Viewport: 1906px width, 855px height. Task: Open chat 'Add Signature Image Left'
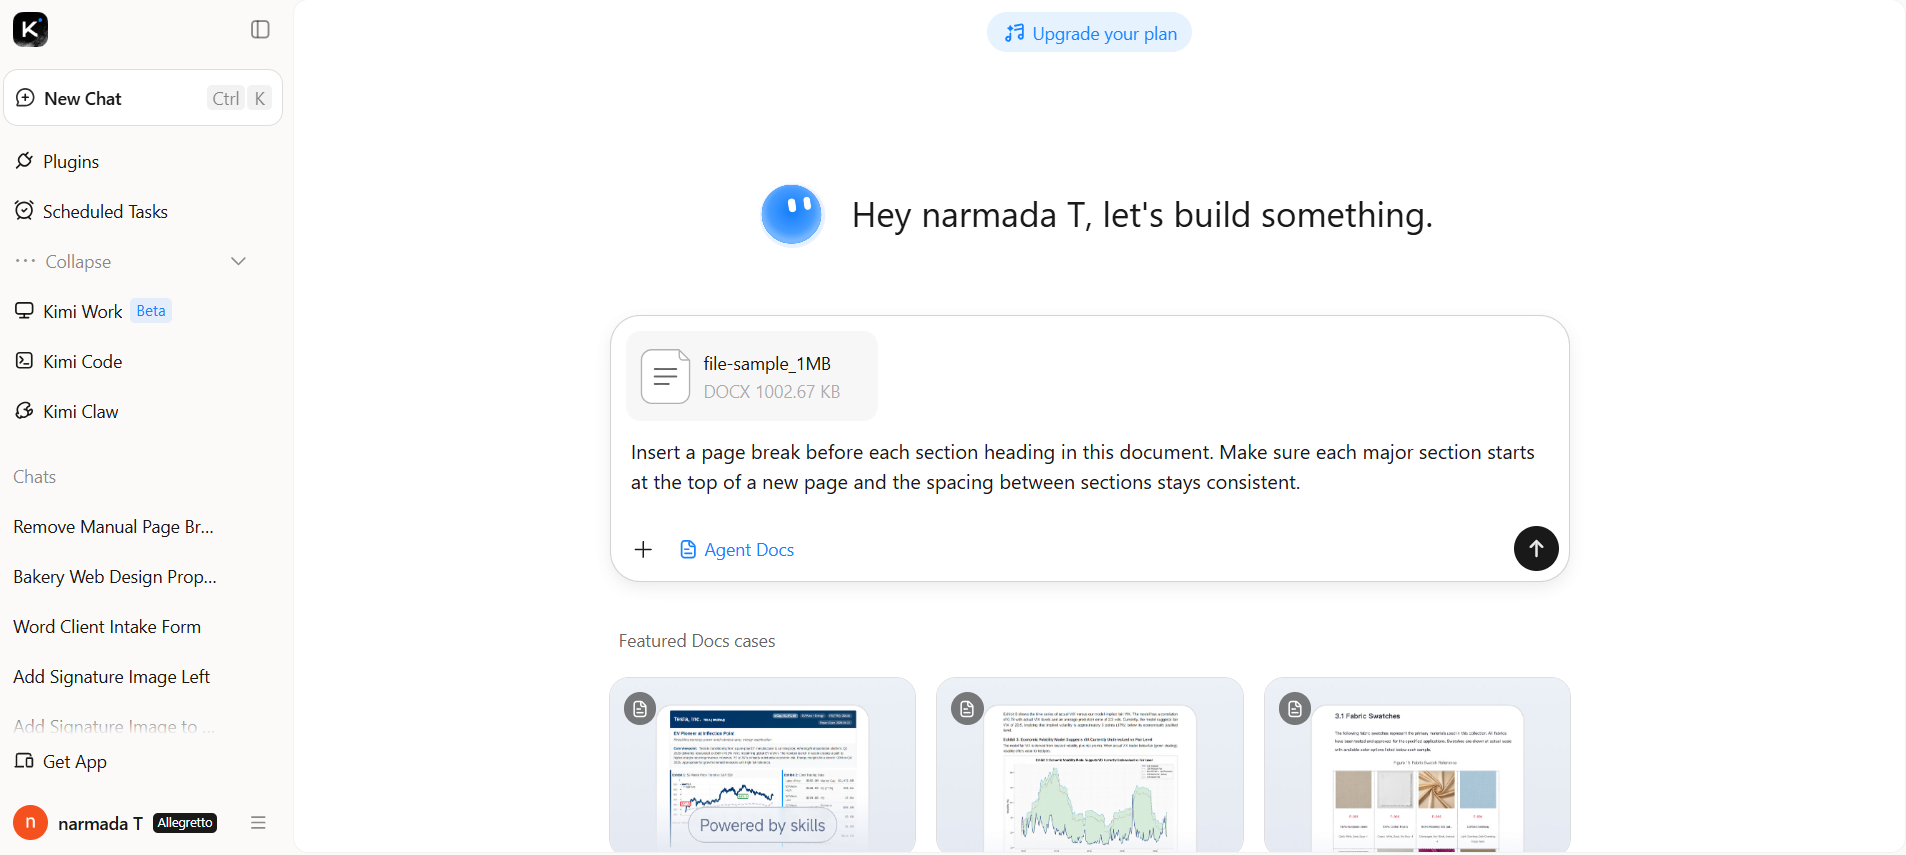112,677
